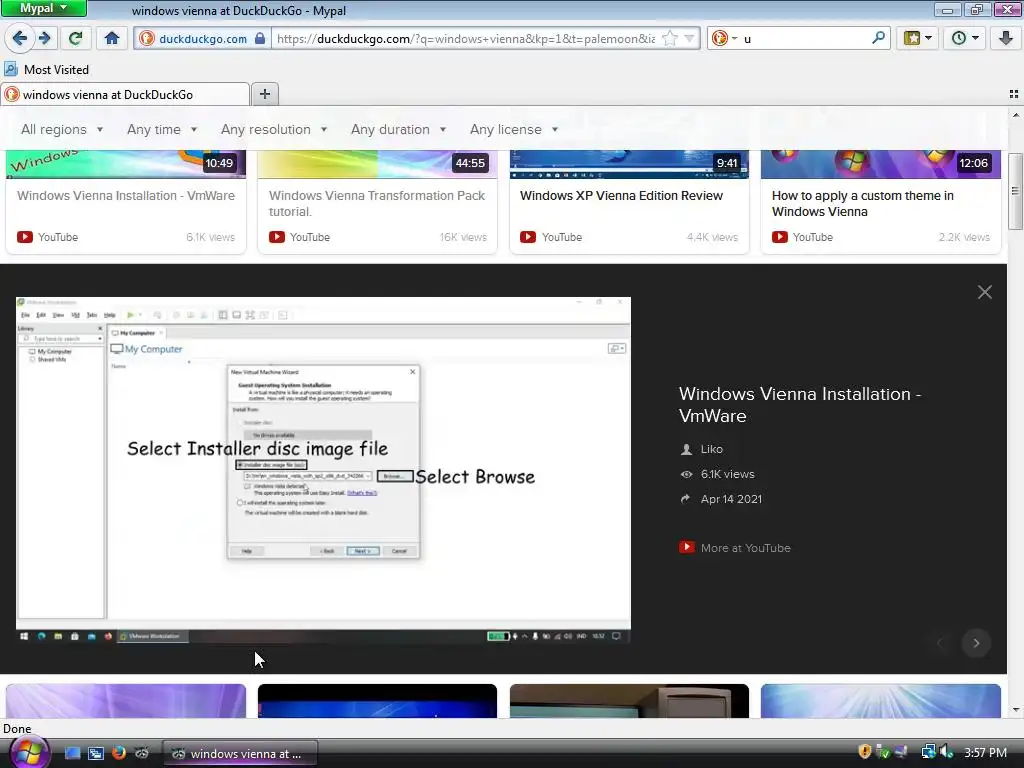Click the 2.2K views text on fourth card

(964, 237)
